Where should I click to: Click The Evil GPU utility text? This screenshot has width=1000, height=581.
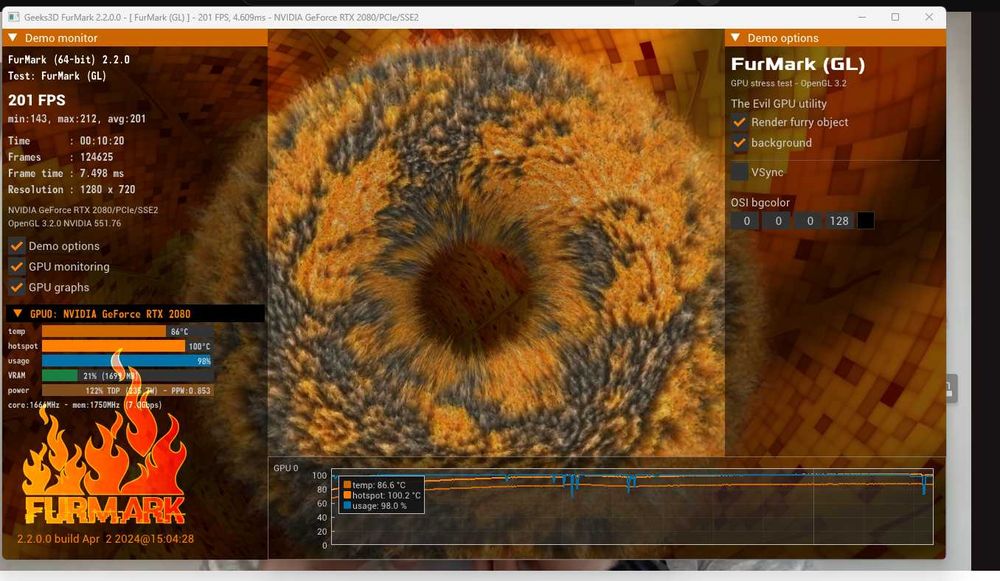(779, 103)
